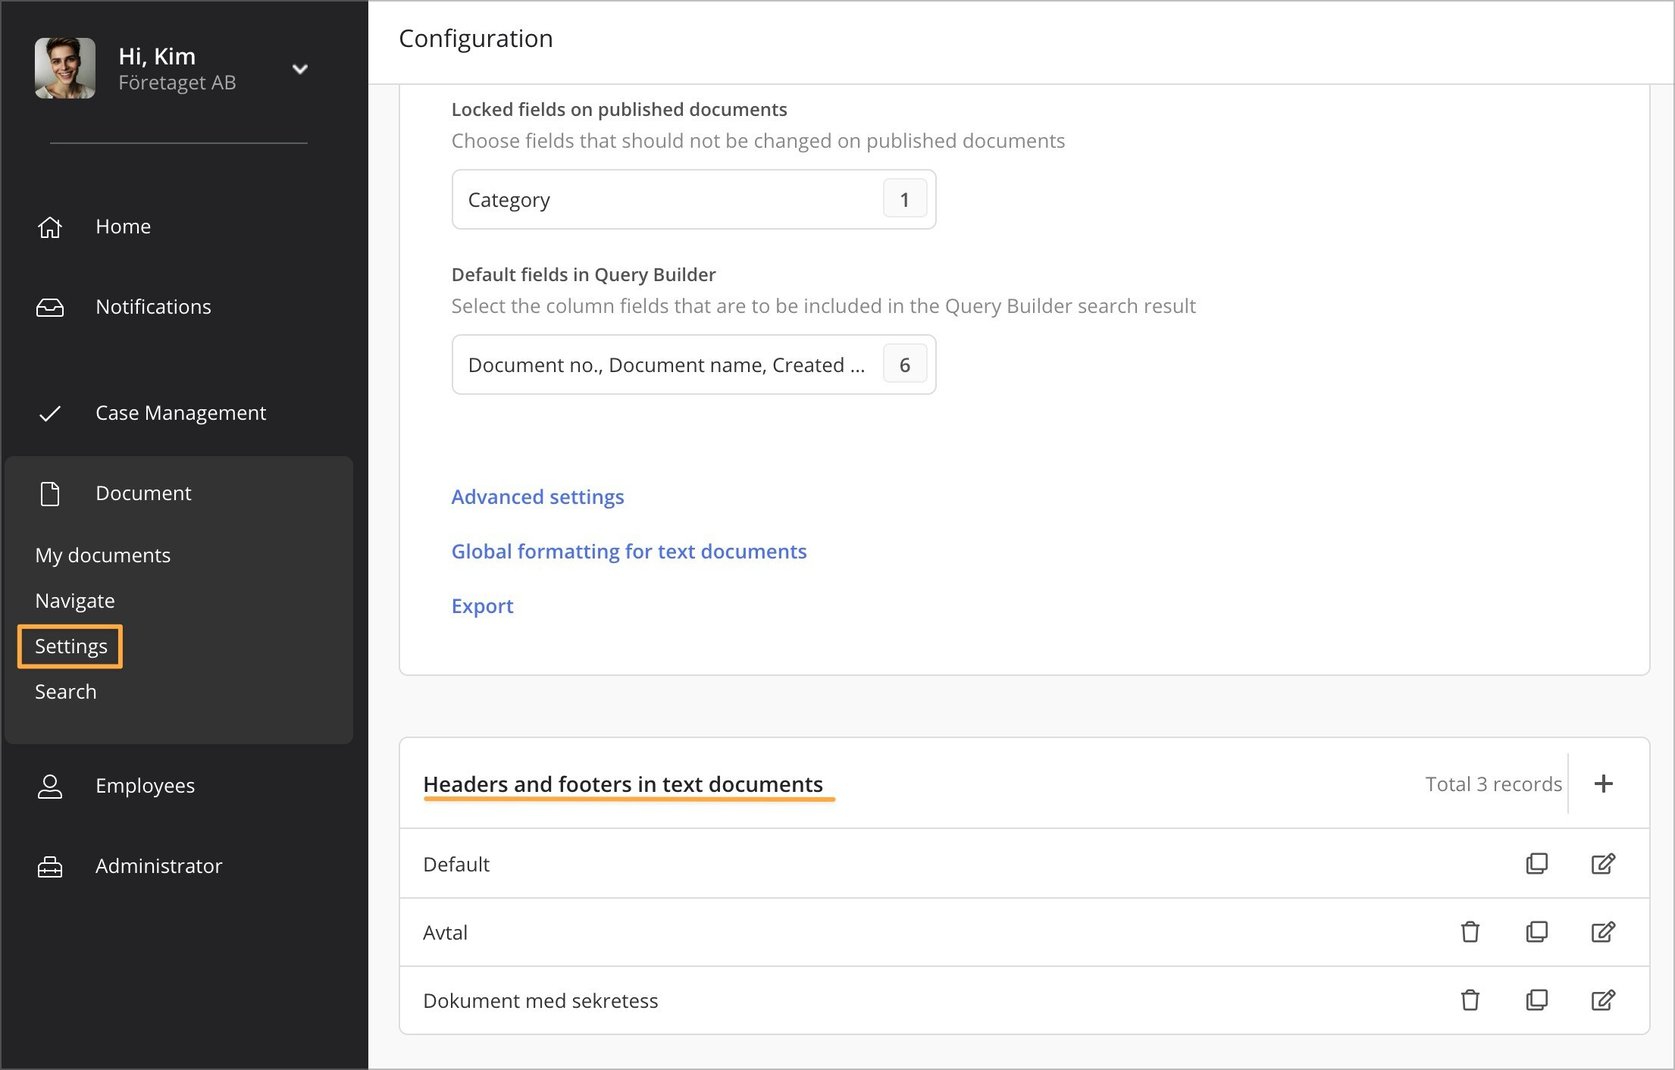Viewport: 1675px width, 1070px height.
Task: Open the Home icon in sidebar
Action: tap(50, 227)
